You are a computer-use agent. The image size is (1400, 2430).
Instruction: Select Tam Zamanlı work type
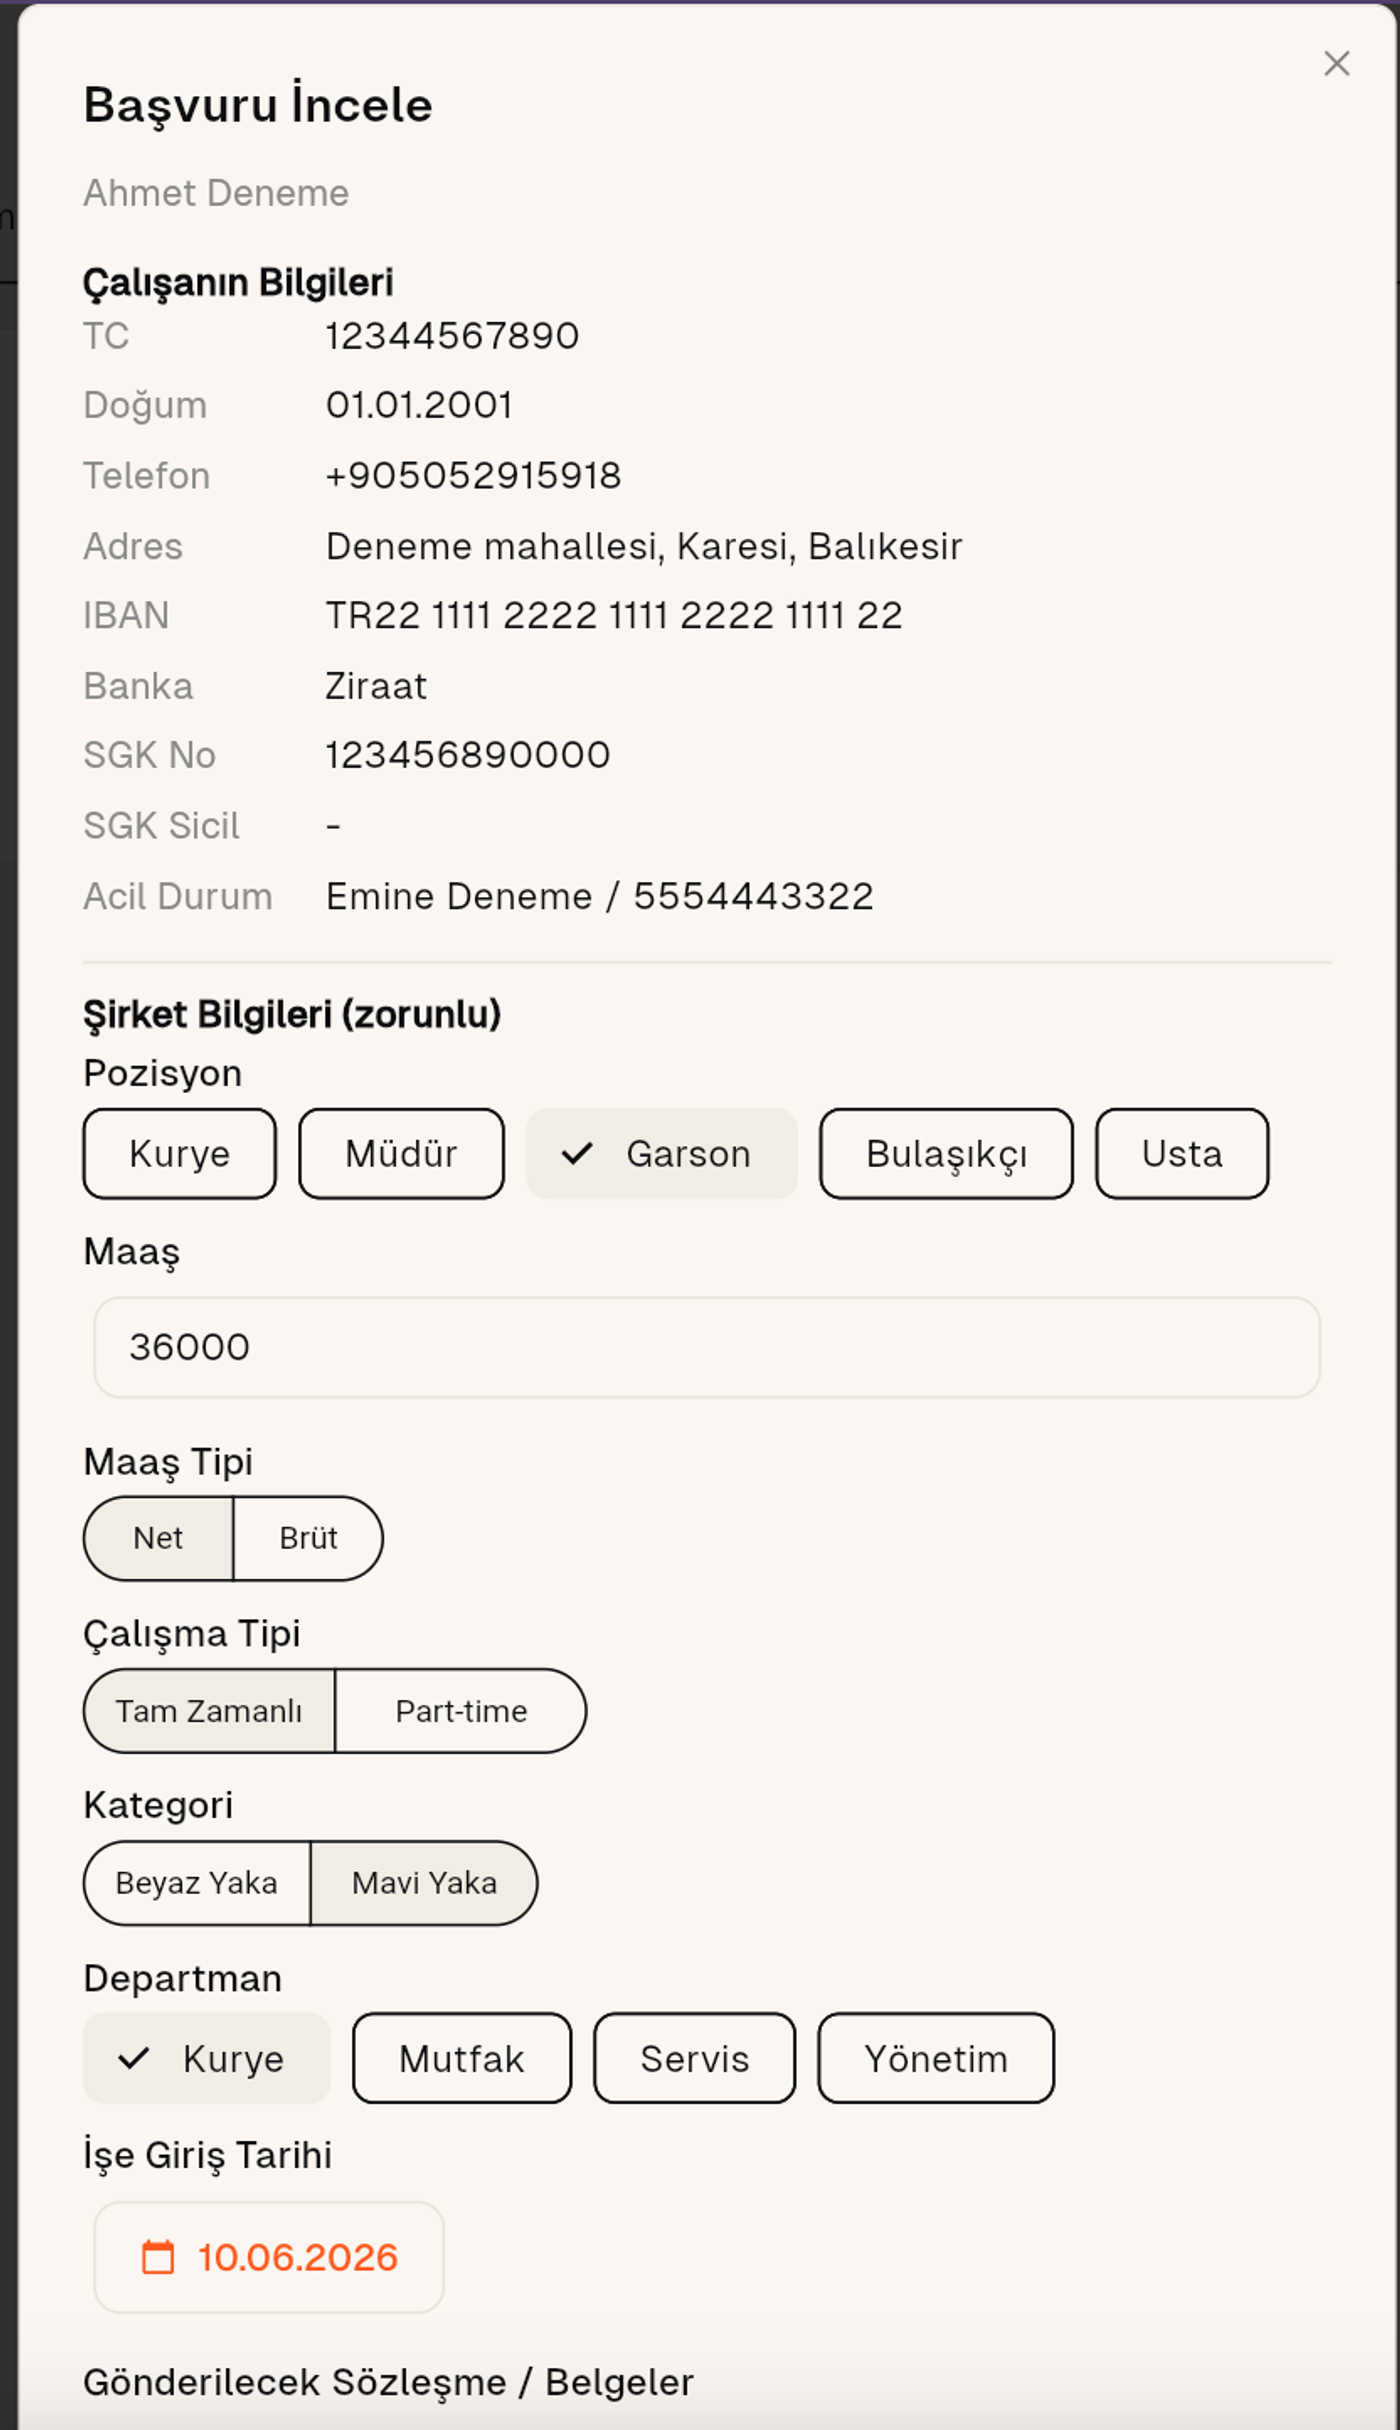click(209, 1711)
